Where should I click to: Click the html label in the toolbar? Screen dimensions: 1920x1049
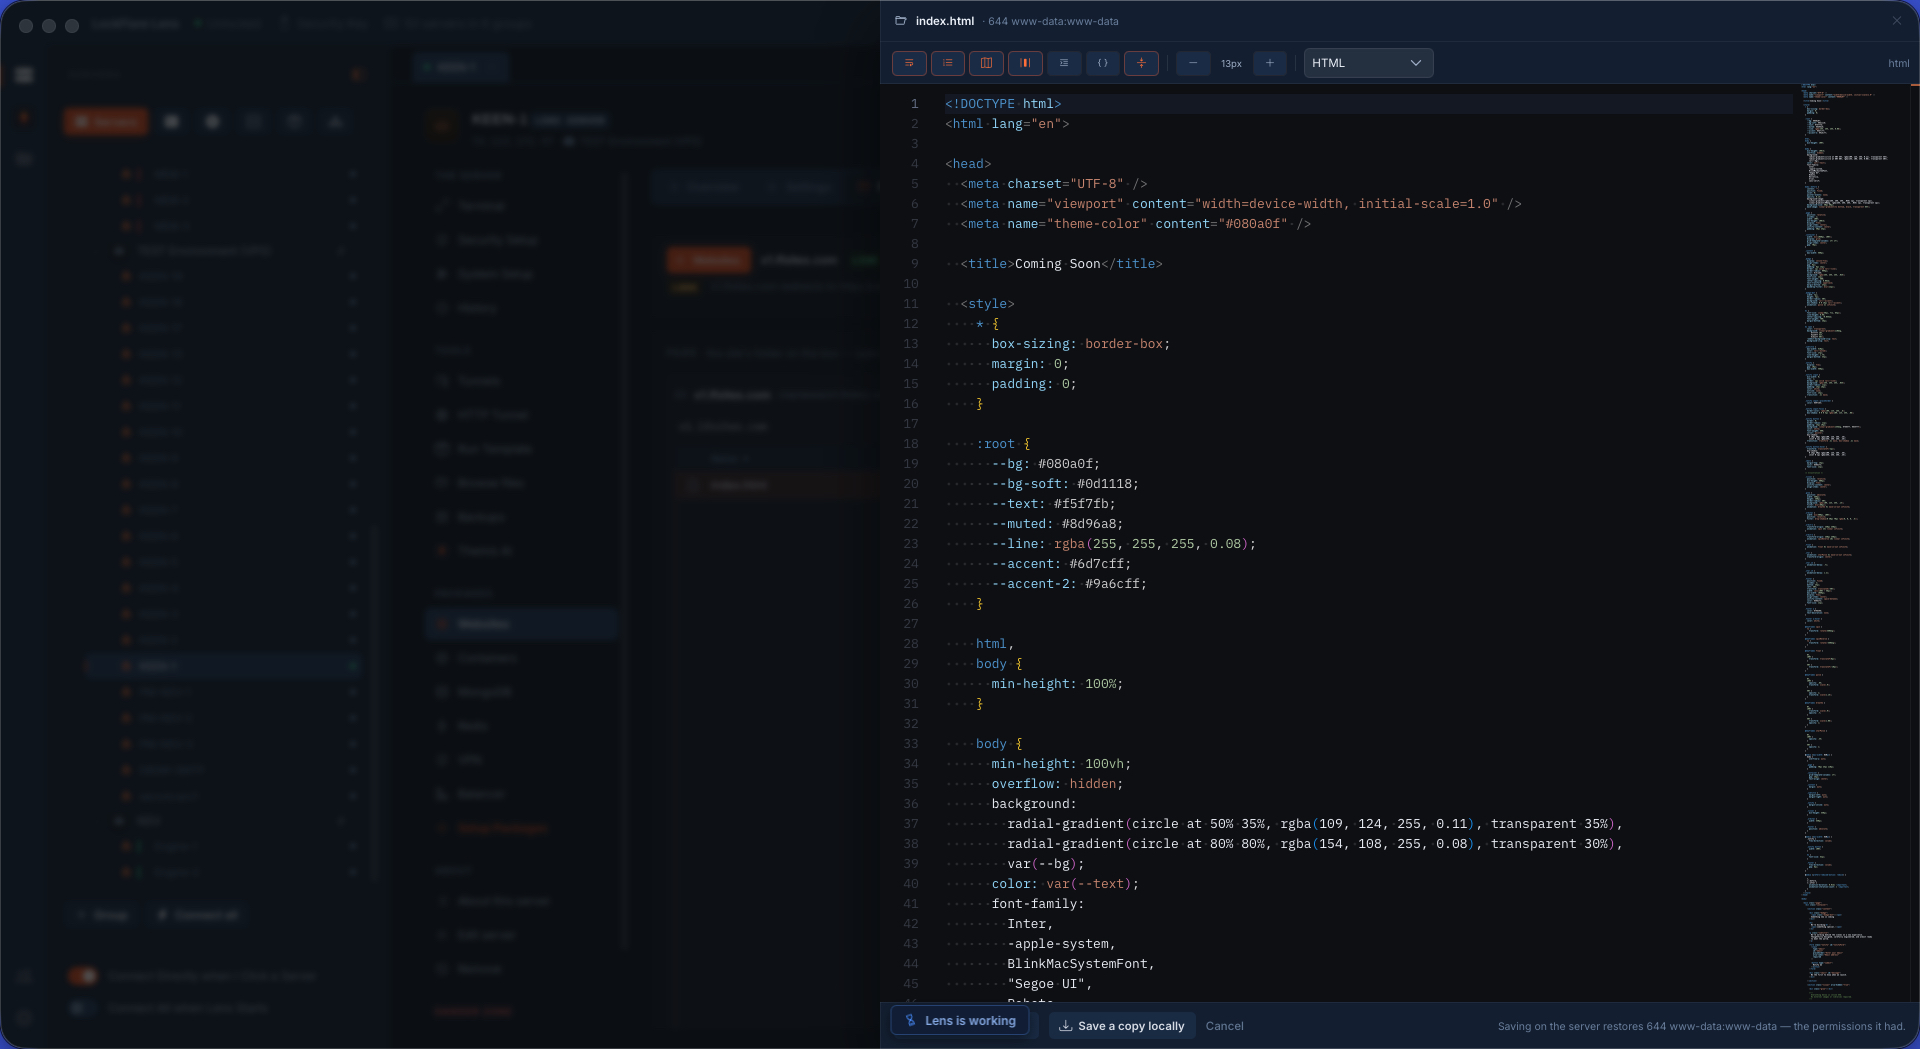click(x=1898, y=63)
